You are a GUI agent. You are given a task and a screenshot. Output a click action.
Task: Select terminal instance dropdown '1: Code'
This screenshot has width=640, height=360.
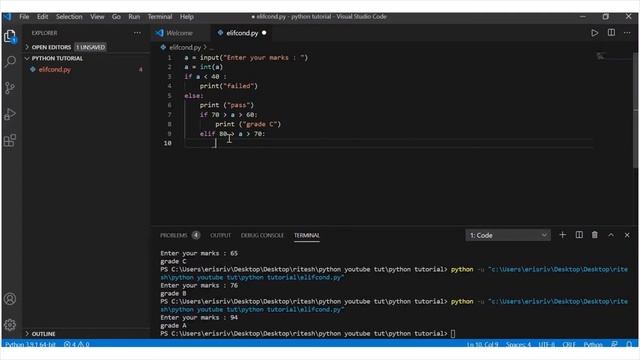tap(508, 235)
